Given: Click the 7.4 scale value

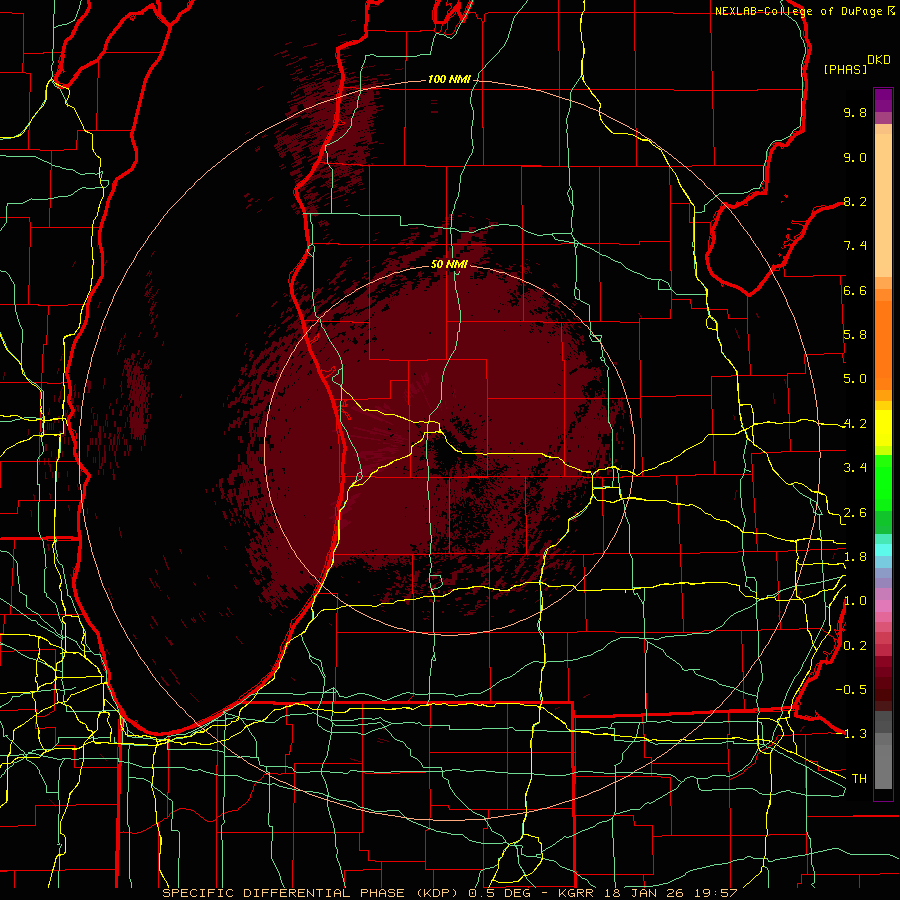Looking at the screenshot, I should click(x=855, y=246).
